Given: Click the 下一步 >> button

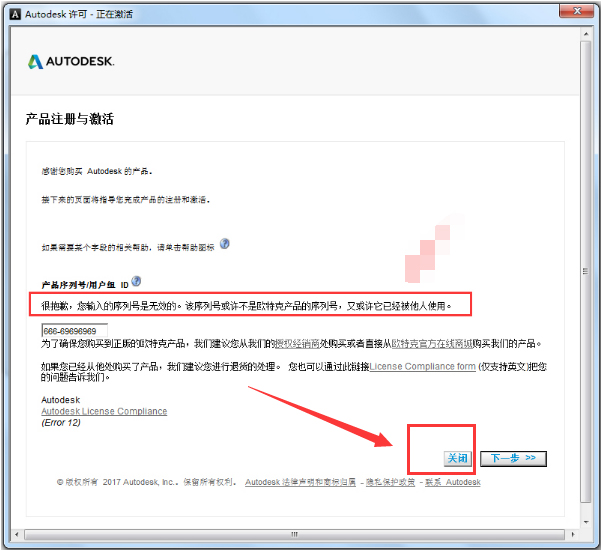Looking at the screenshot, I should click(x=513, y=458).
